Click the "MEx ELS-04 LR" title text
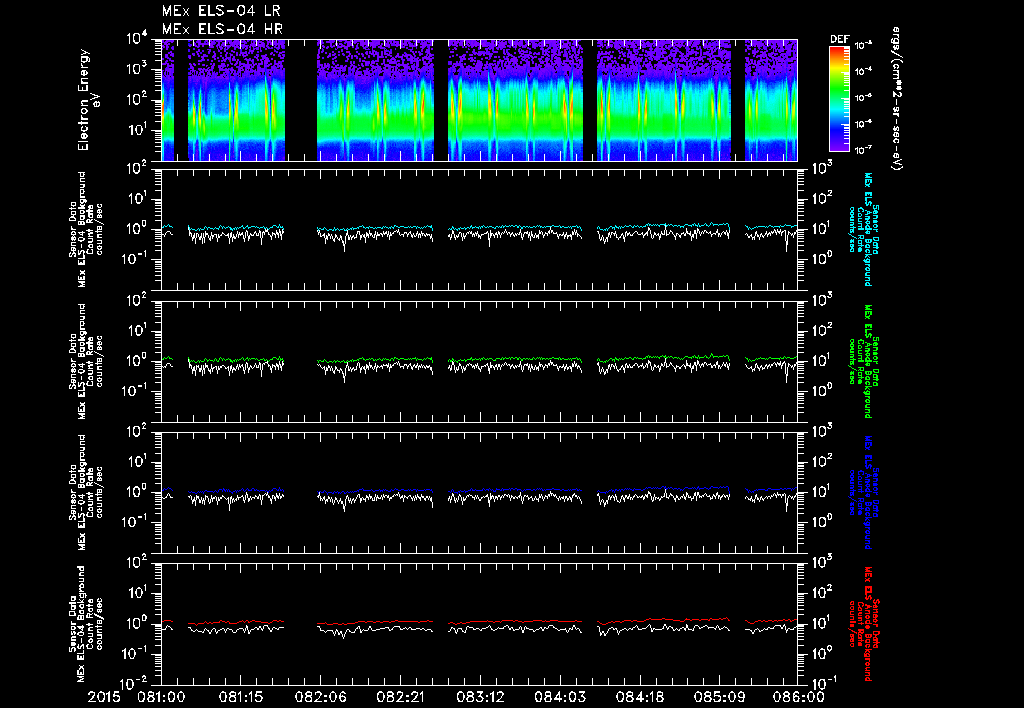The width and height of the screenshot is (1024, 708). click(x=221, y=11)
